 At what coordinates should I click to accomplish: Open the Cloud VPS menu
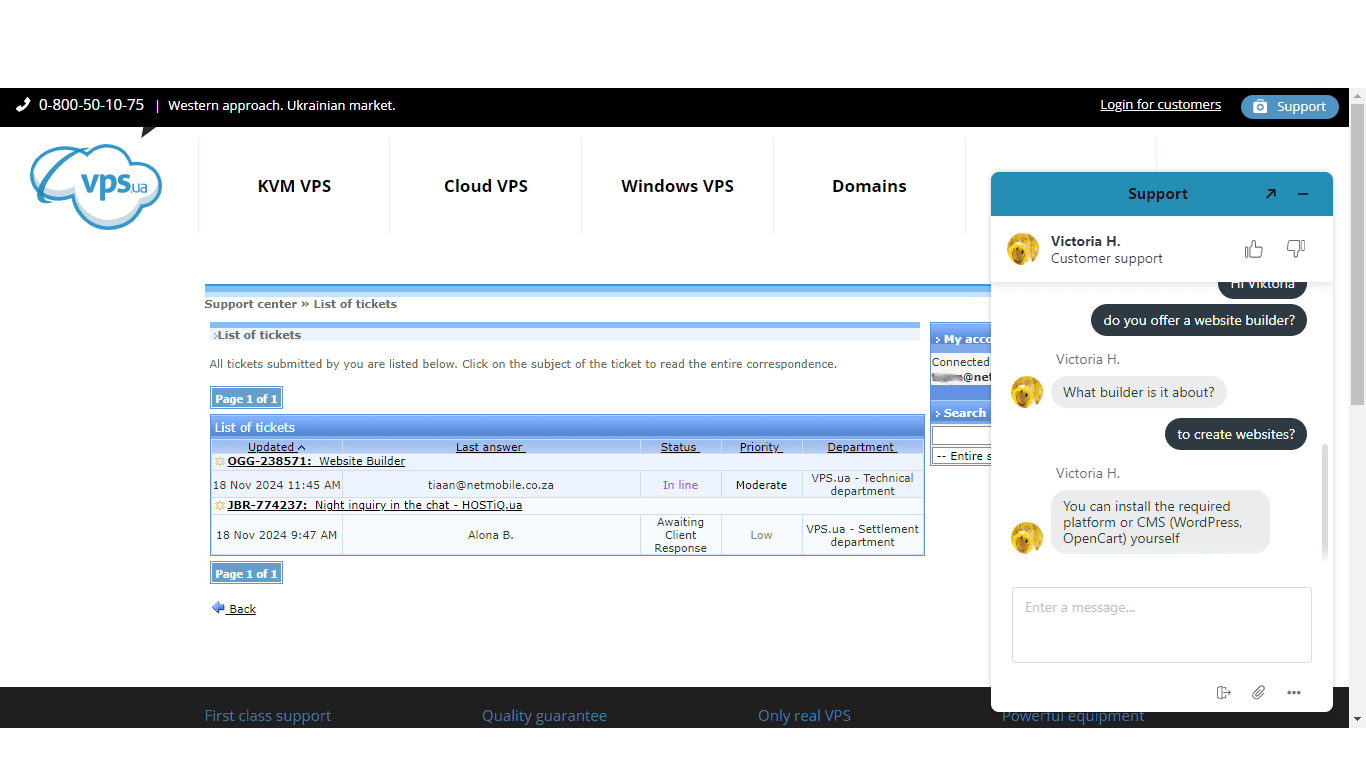(x=486, y=186)
